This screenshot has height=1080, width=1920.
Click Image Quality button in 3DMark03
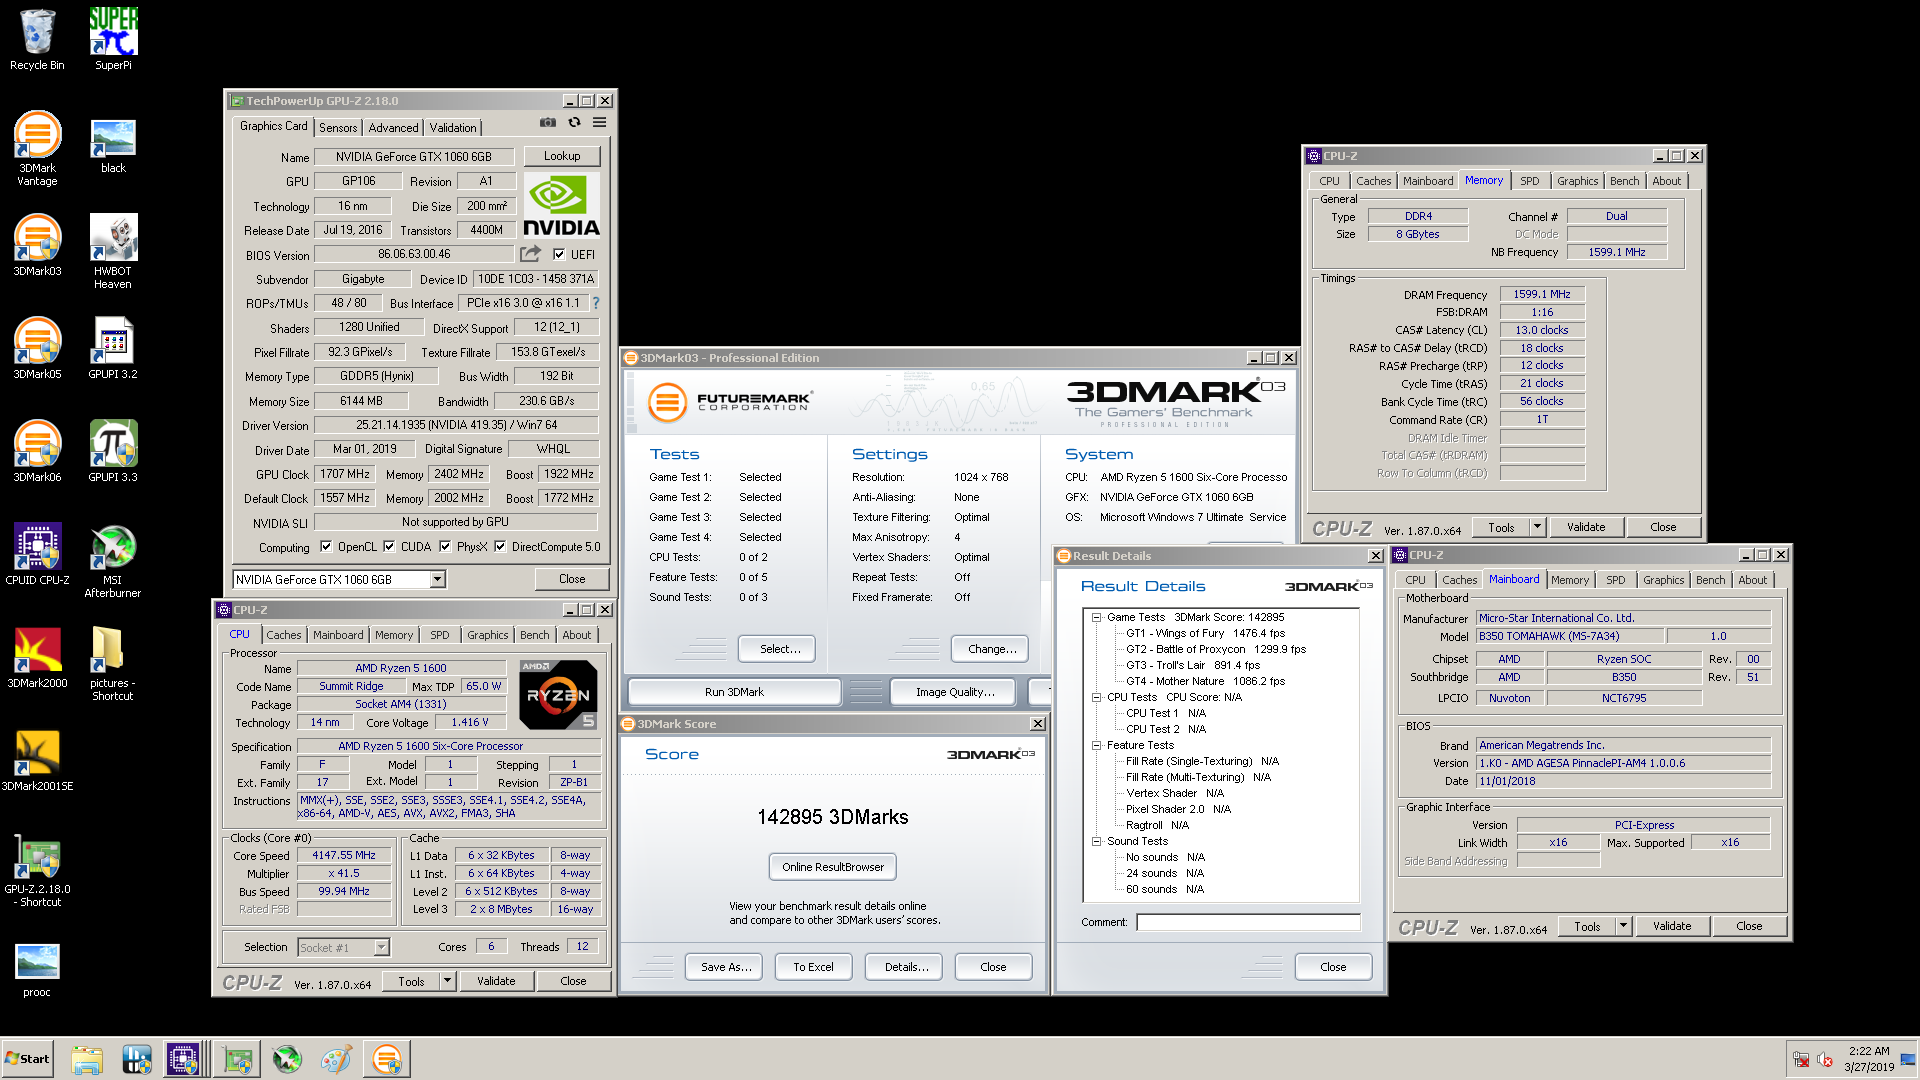point(955,692)
